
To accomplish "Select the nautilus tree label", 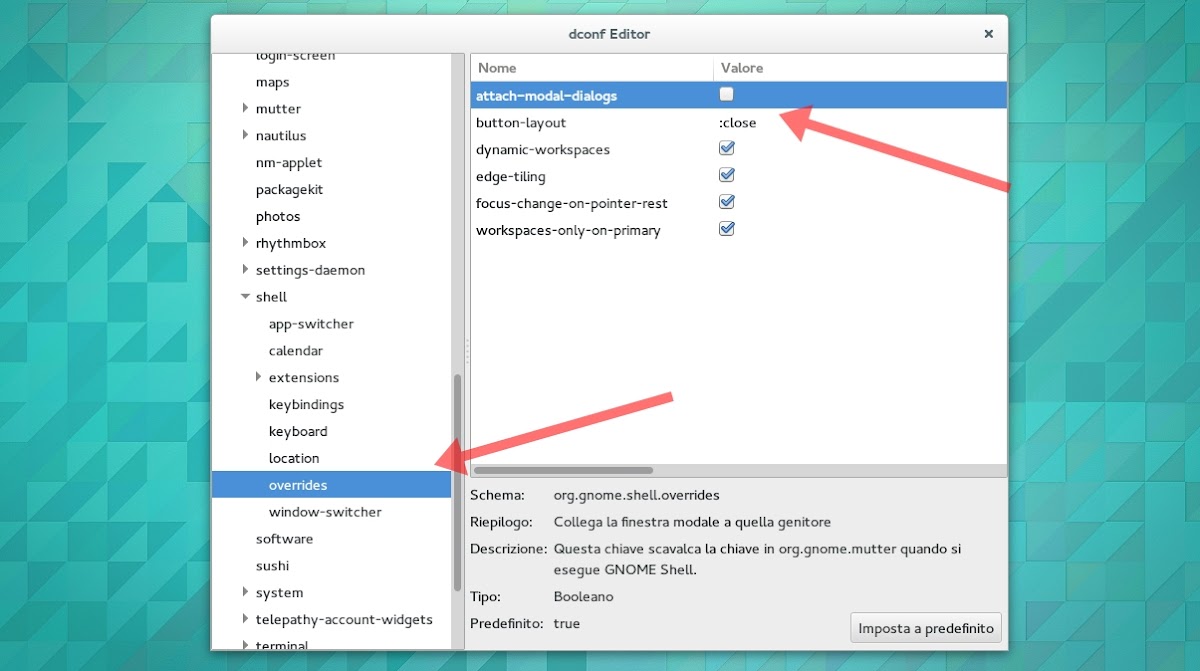I will click(281, 135).
